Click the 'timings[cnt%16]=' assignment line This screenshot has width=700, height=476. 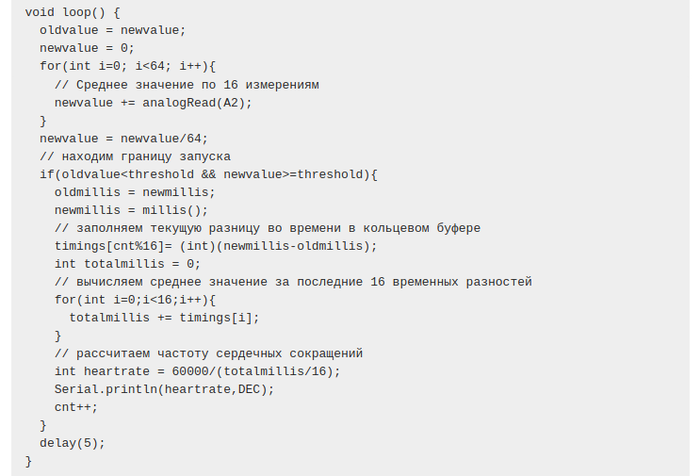point(216,246)
